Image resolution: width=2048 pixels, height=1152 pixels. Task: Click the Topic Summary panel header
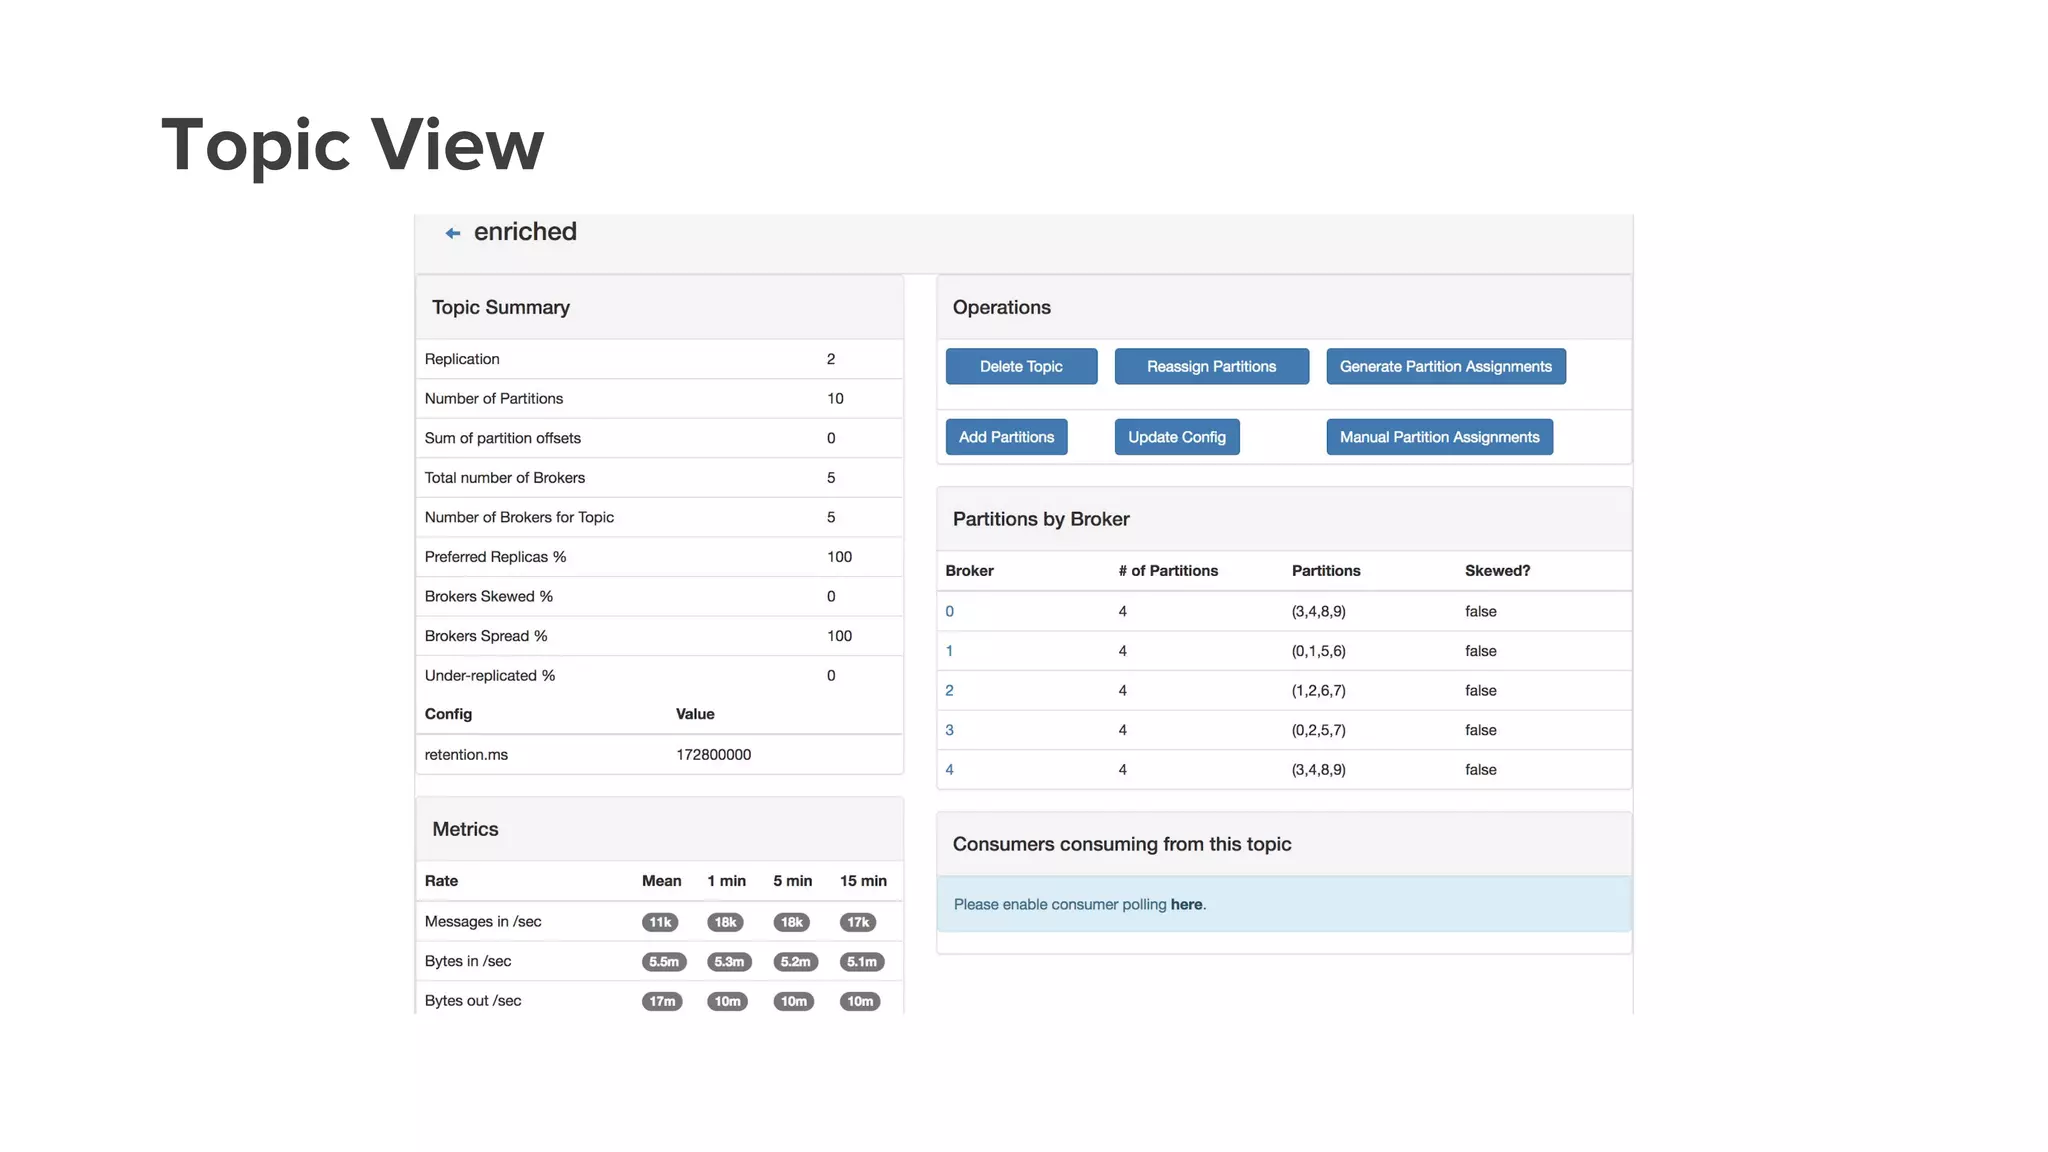(501, 307)
